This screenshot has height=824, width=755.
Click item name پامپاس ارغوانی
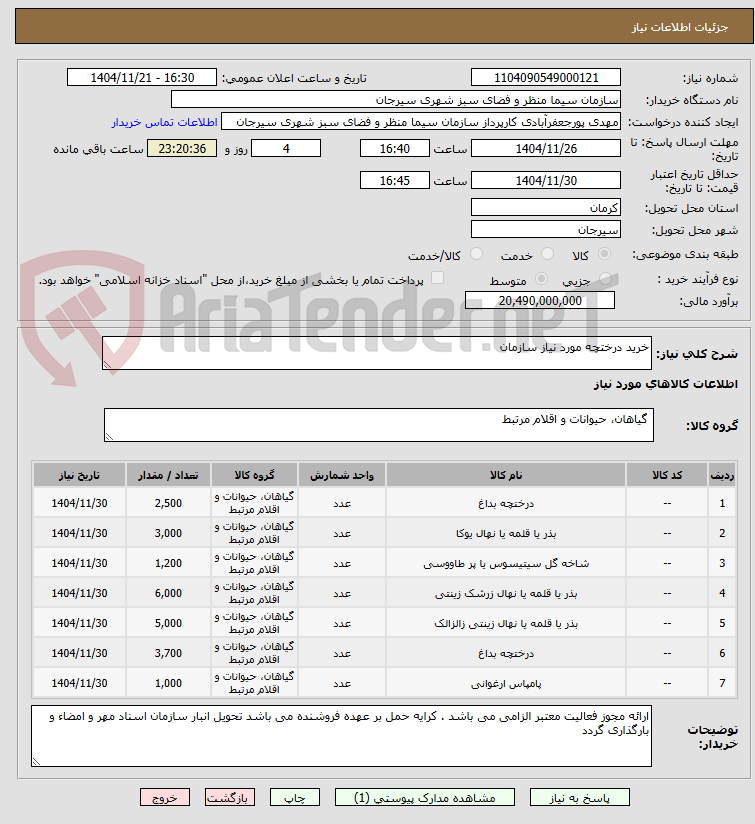pyautogui.click(x=505, y=683)
